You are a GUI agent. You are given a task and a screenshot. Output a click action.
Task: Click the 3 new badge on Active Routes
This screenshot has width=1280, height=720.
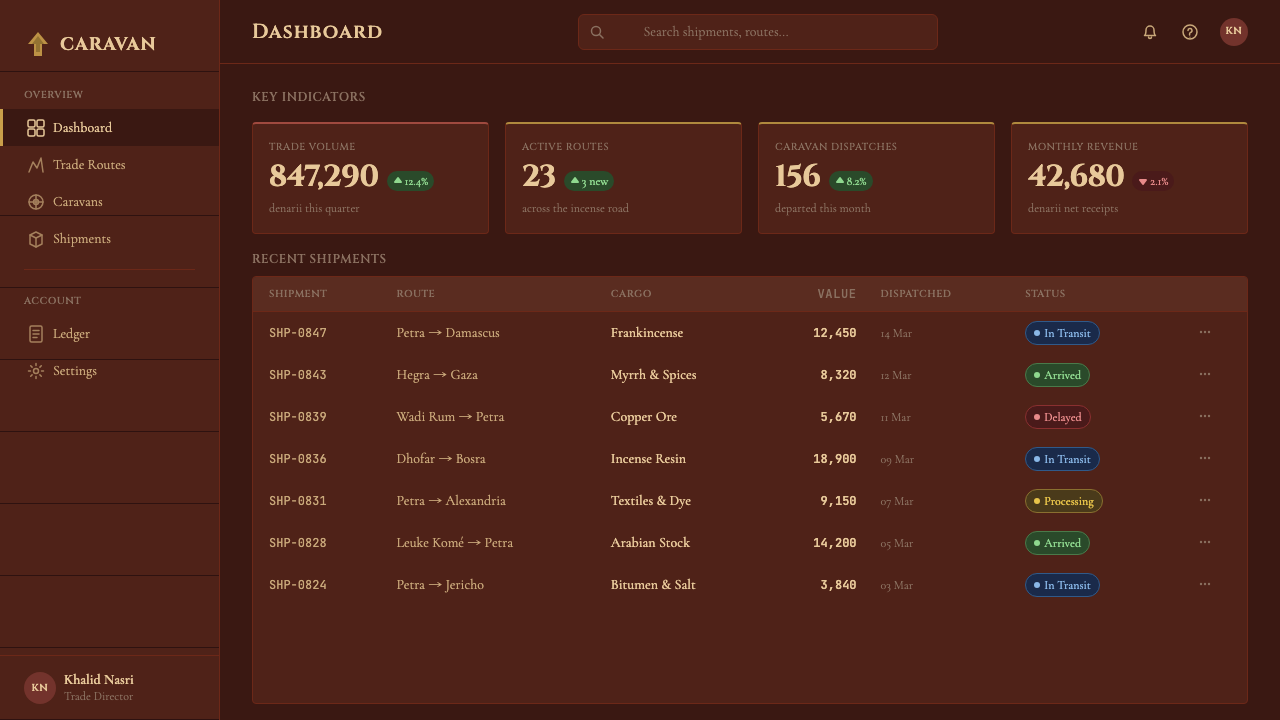(589, 182)
